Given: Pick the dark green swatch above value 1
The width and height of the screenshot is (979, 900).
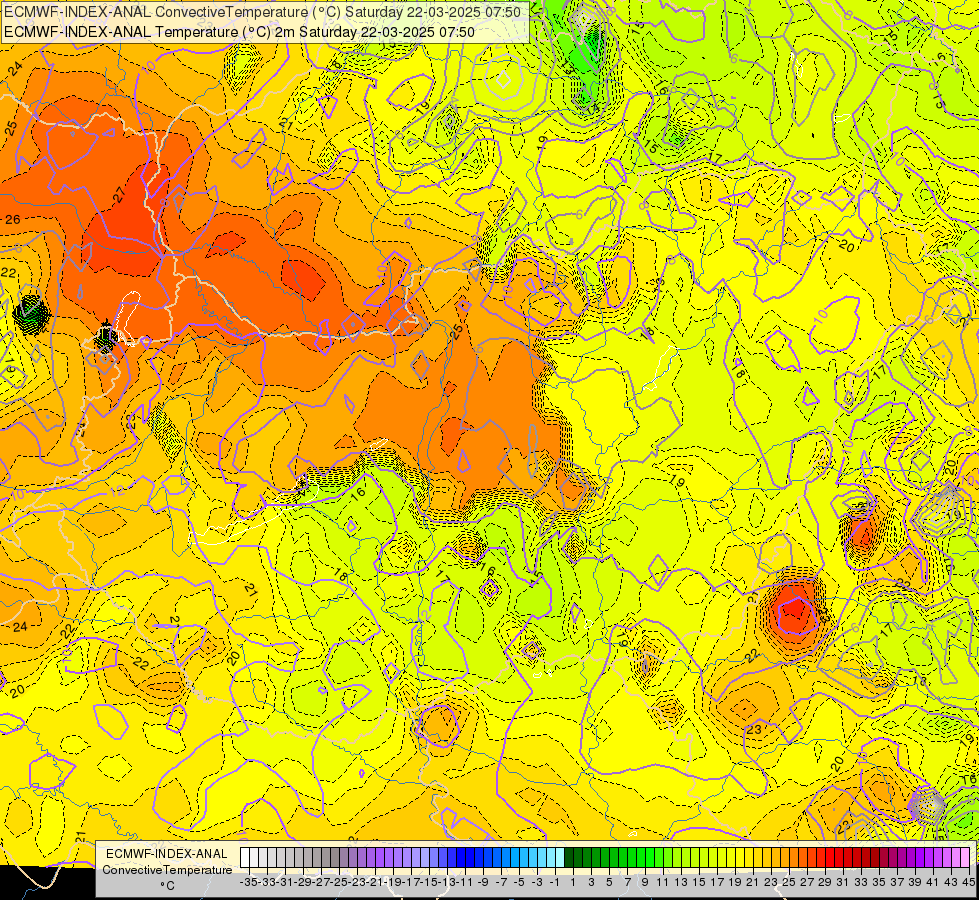Looking at the screenshot, I should 569,858.
